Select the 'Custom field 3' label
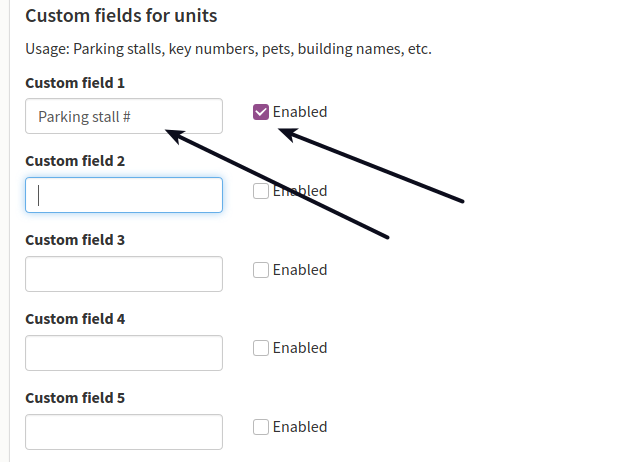 pos(75,240)
